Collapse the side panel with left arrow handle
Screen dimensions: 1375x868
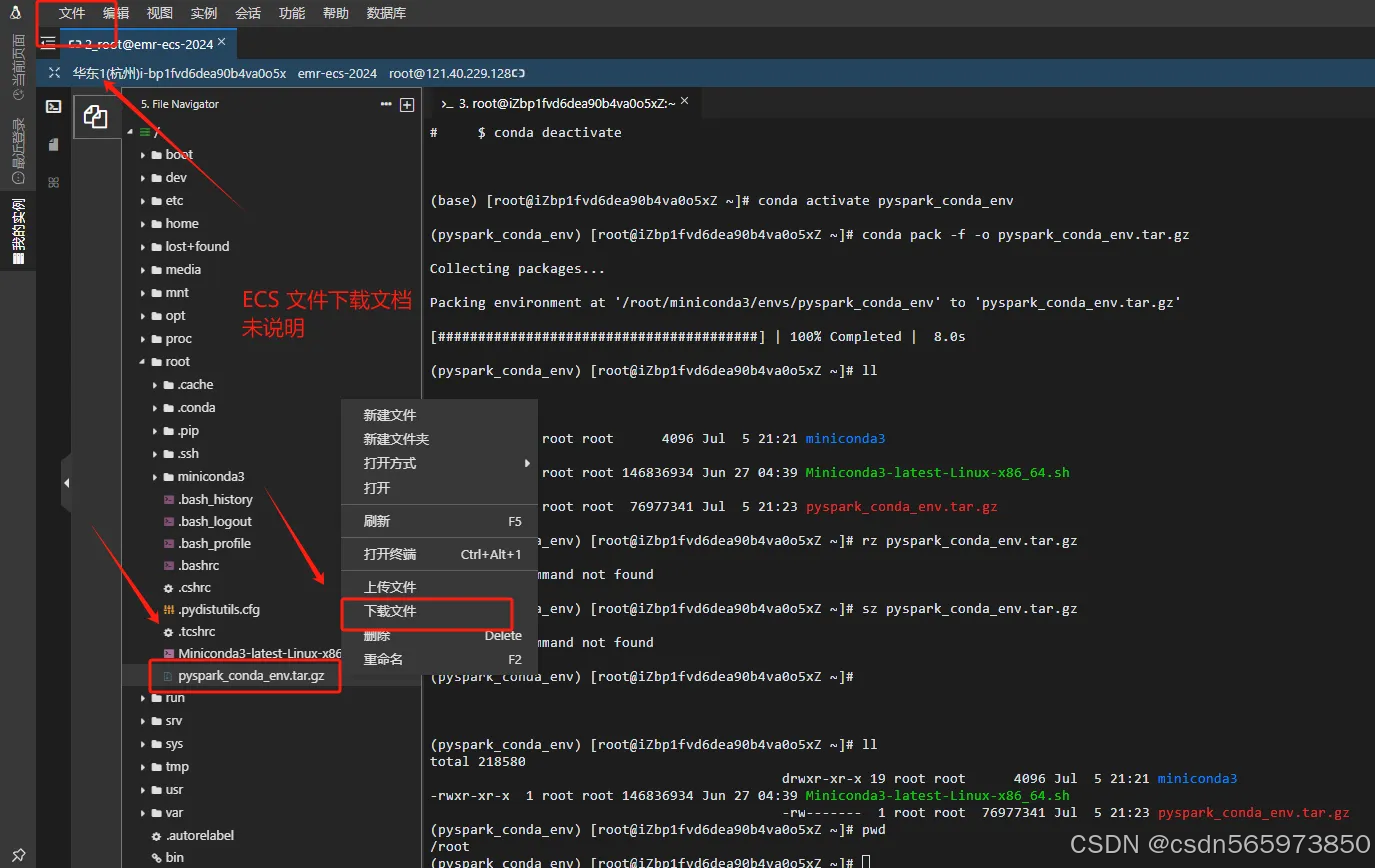coord(66,482)
